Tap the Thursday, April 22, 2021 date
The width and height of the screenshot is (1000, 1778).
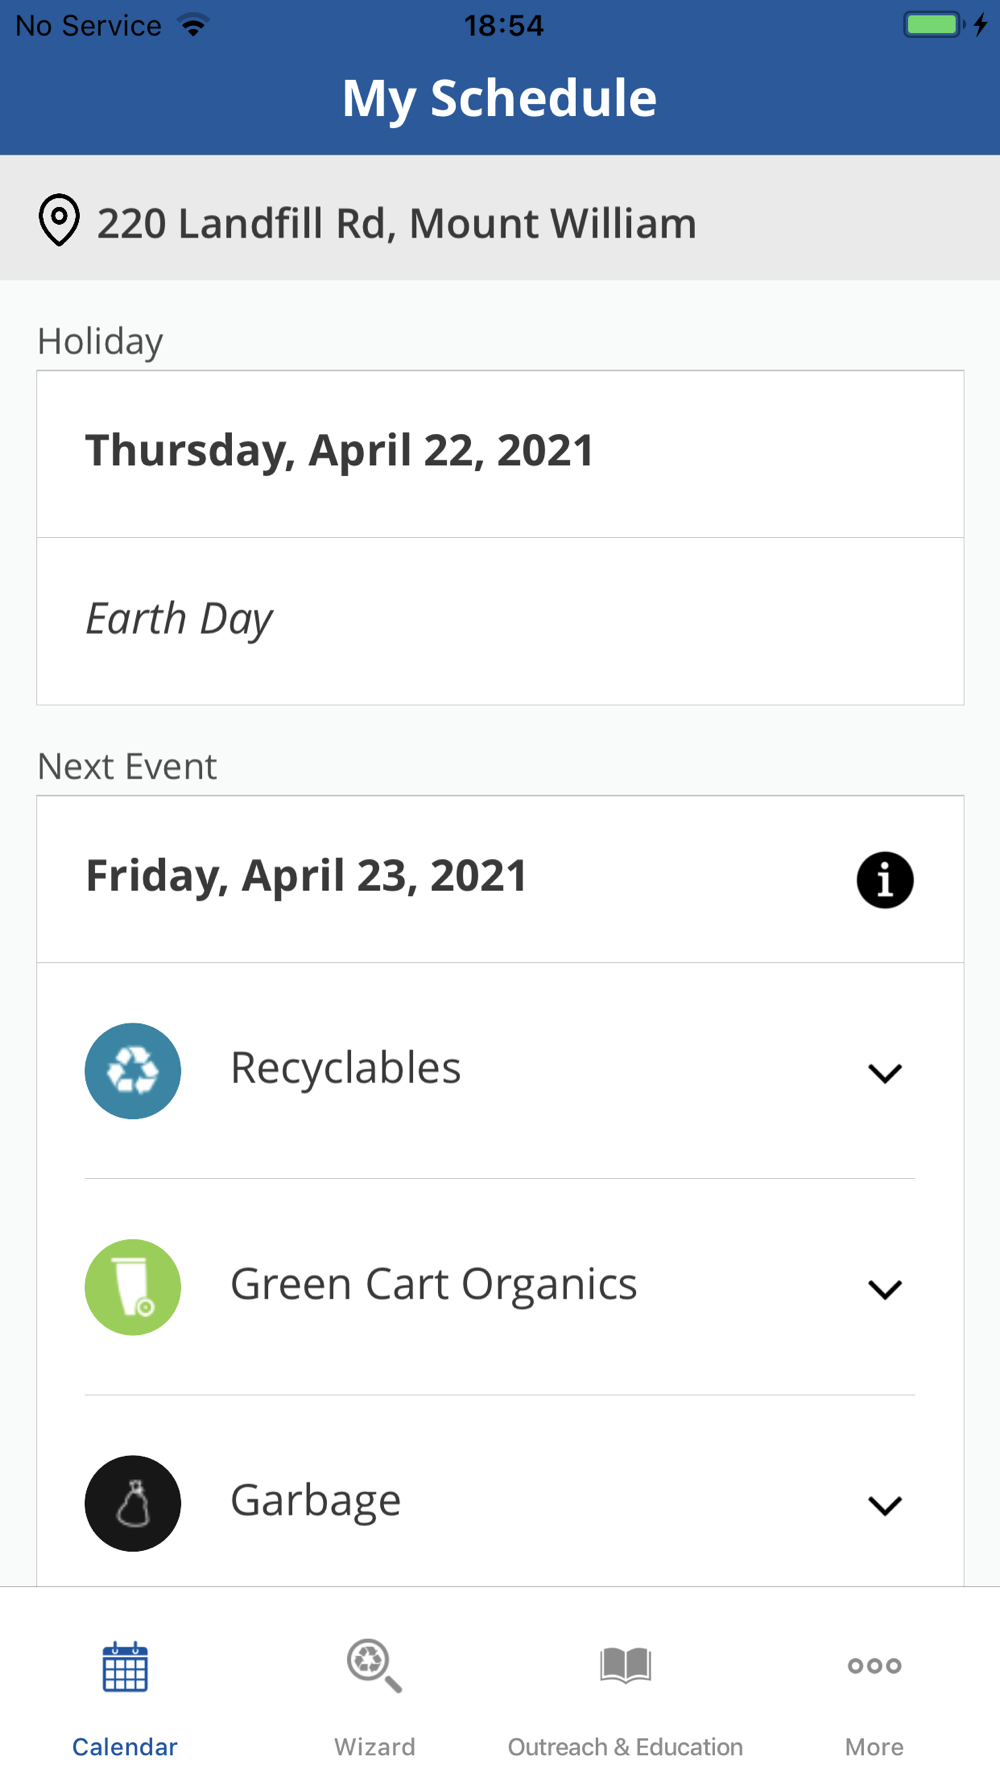[x=339, y=451]
